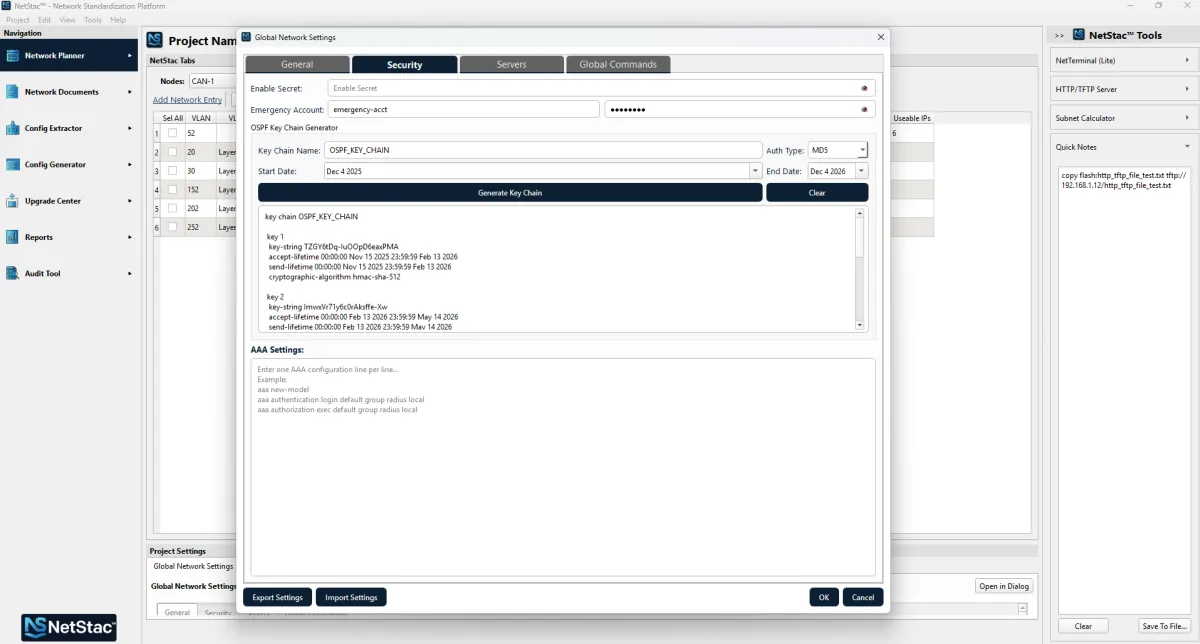Click into the AAA Settings text area

coord(563,467)
